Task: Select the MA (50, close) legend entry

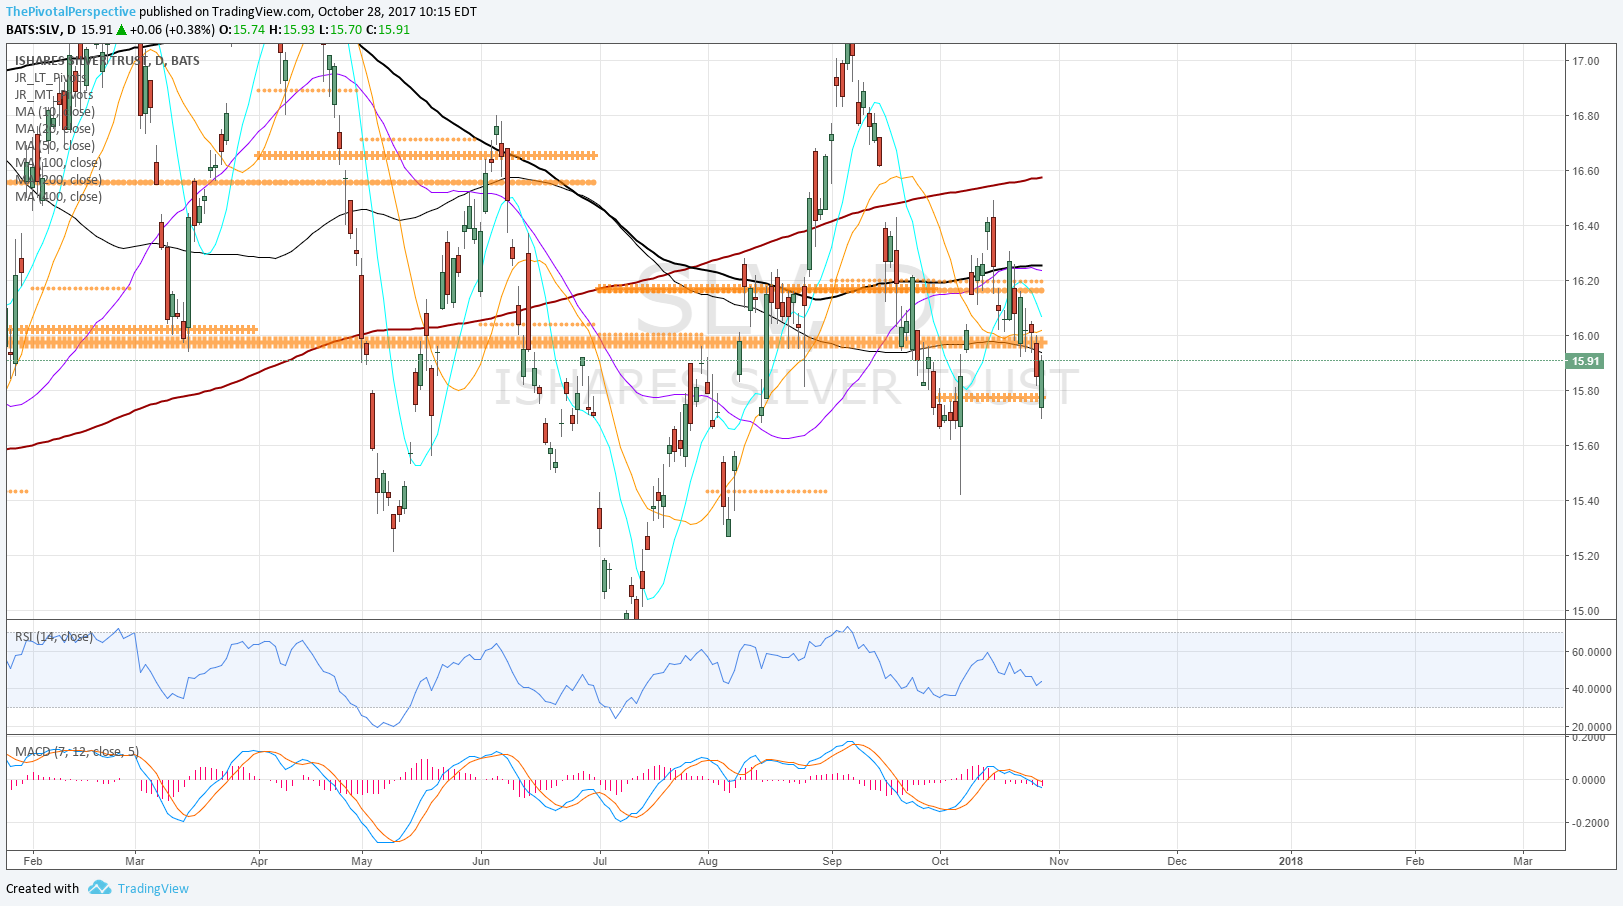Action: [55, 145]
